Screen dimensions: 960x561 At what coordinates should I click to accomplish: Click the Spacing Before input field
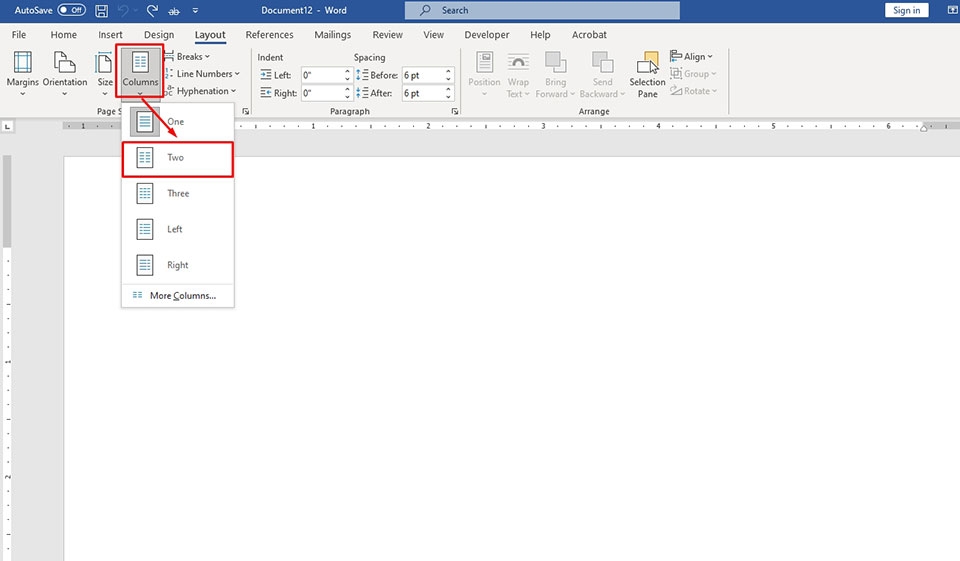[x=422, y=75]
